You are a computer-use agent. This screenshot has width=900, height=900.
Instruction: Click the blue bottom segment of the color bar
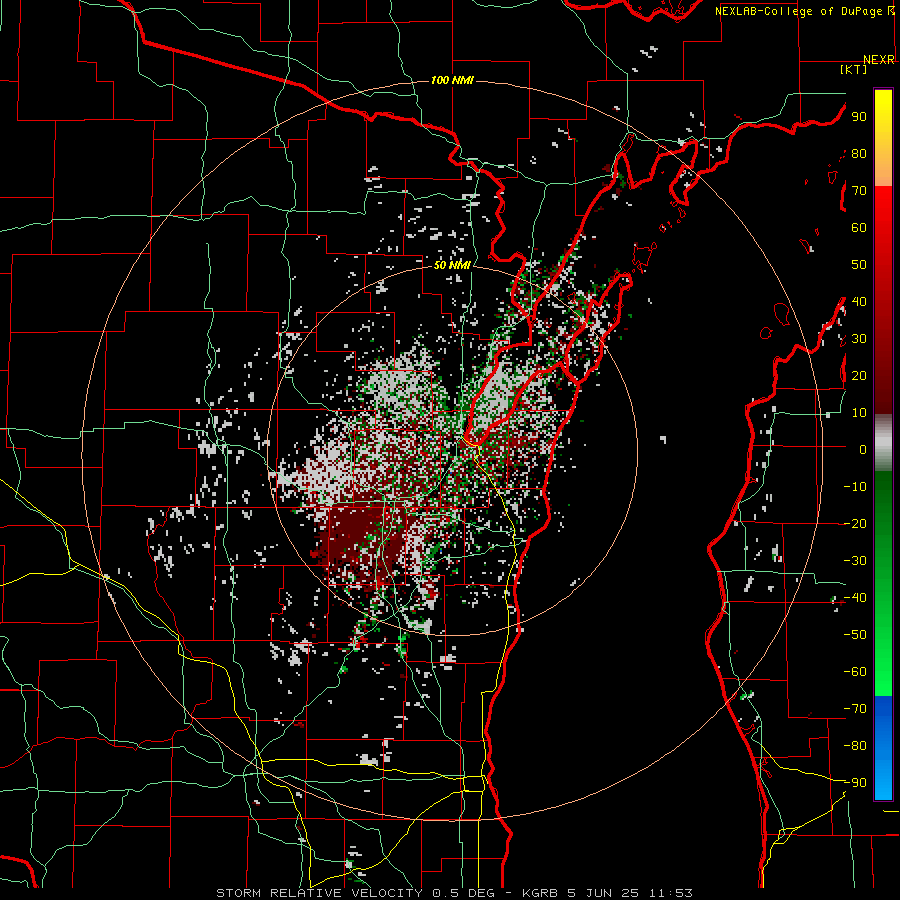tap(883, 747)
